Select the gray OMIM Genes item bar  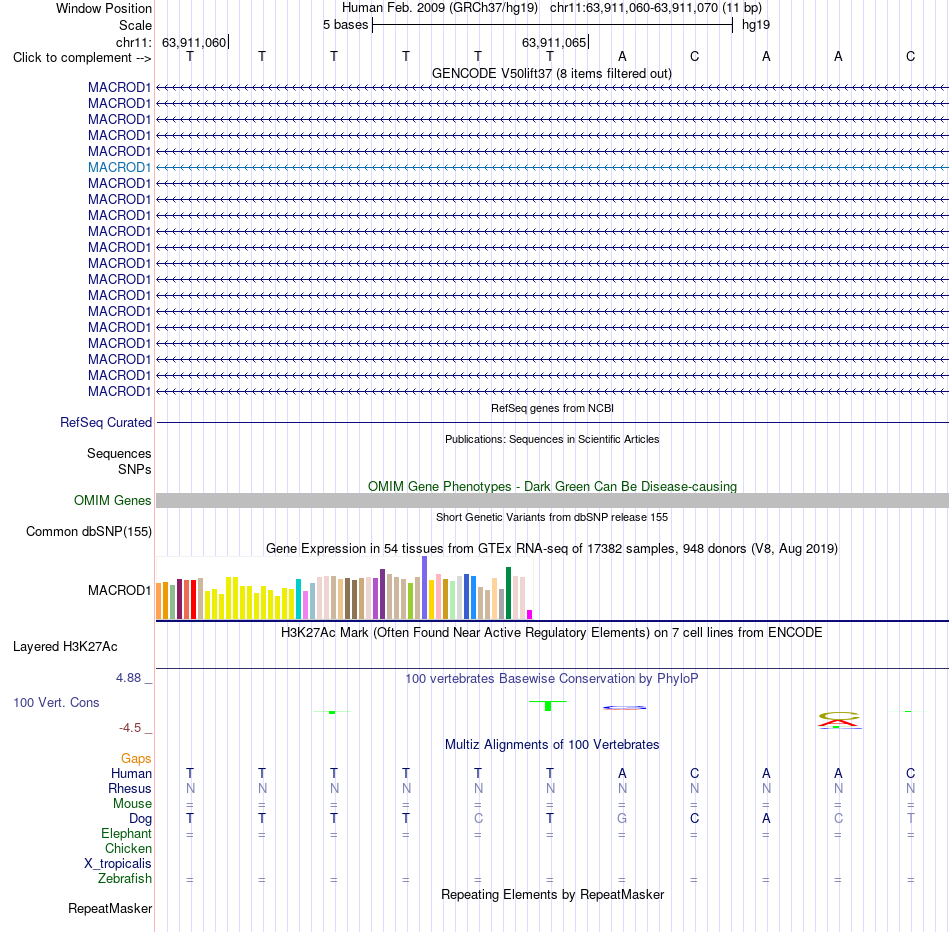point(552,501)
